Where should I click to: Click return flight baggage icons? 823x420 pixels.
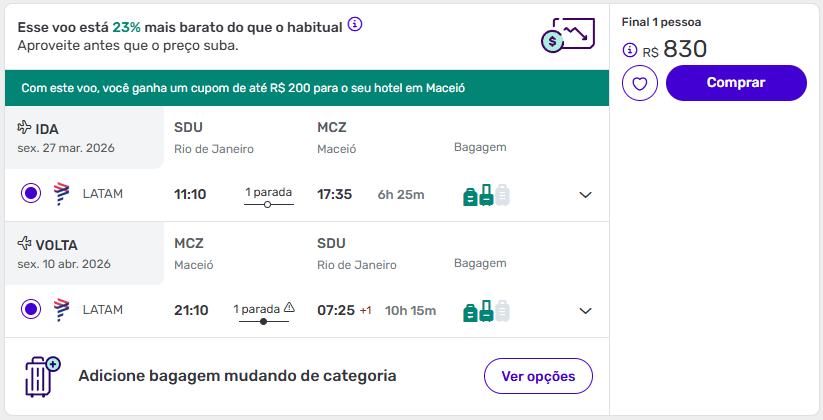pos(486,311)
